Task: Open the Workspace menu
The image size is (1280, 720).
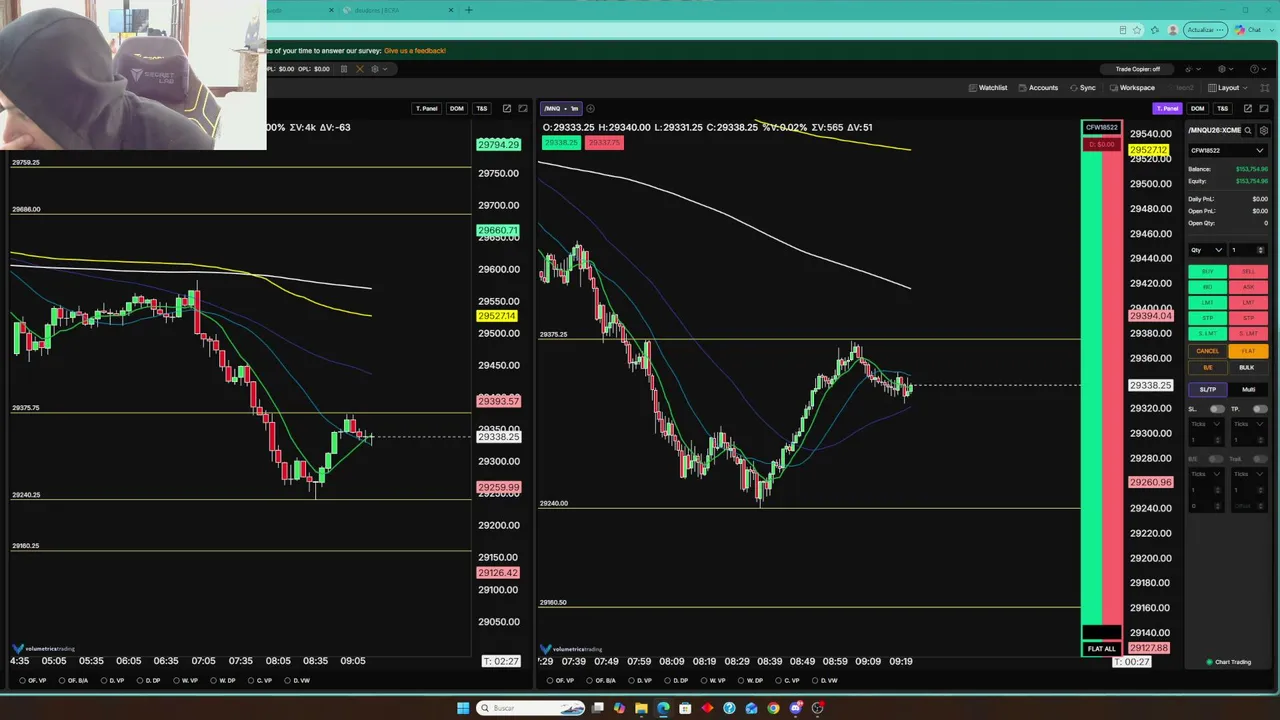Action: pyautogui.click(x=1132, y=88)
